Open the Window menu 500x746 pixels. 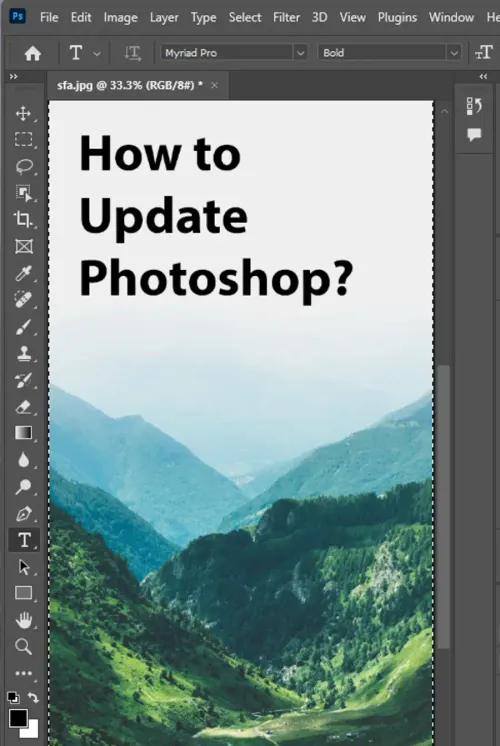point(451,18)
